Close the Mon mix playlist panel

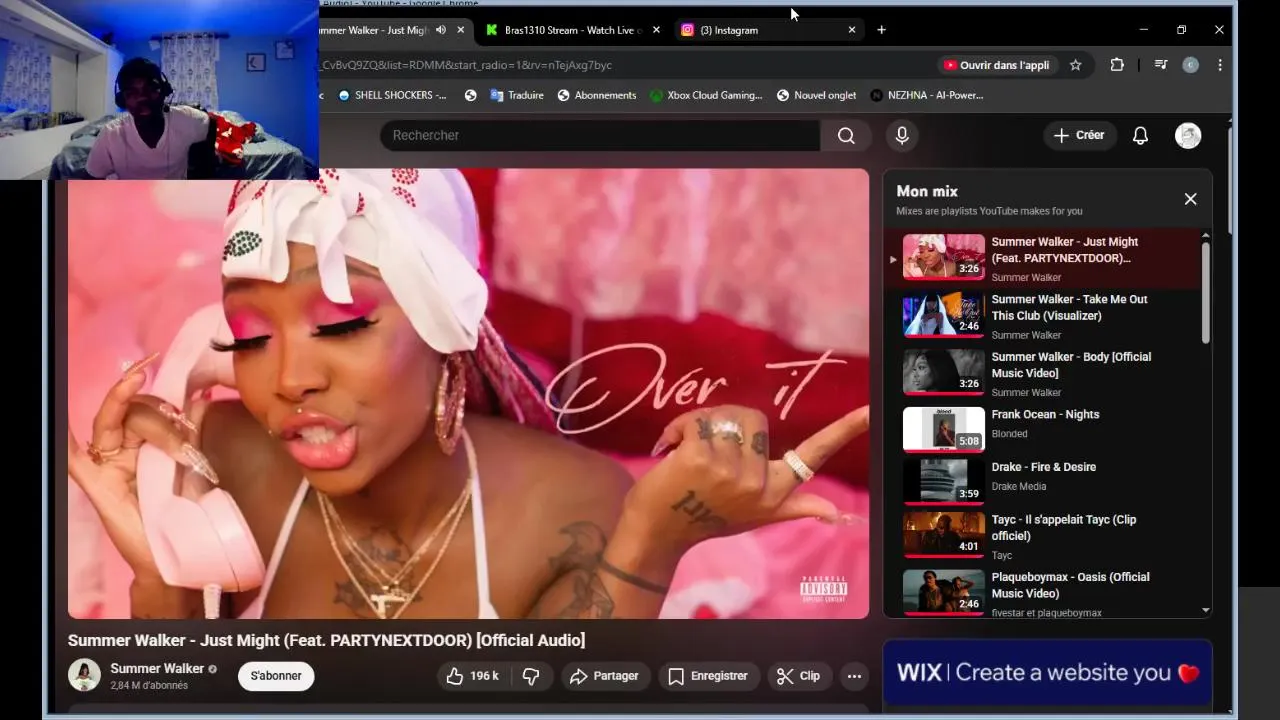click(1190, 199)
